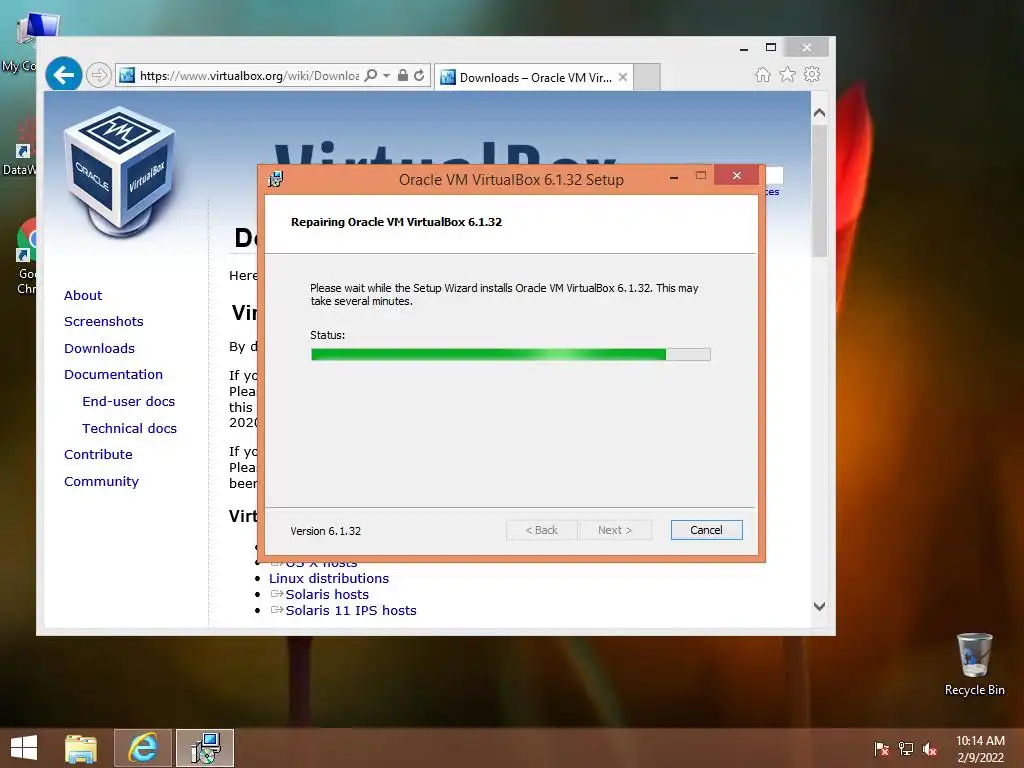Open the Downloads link in sidebar
Viewport: 1024px width, 768px height.
tap(99, 348)
